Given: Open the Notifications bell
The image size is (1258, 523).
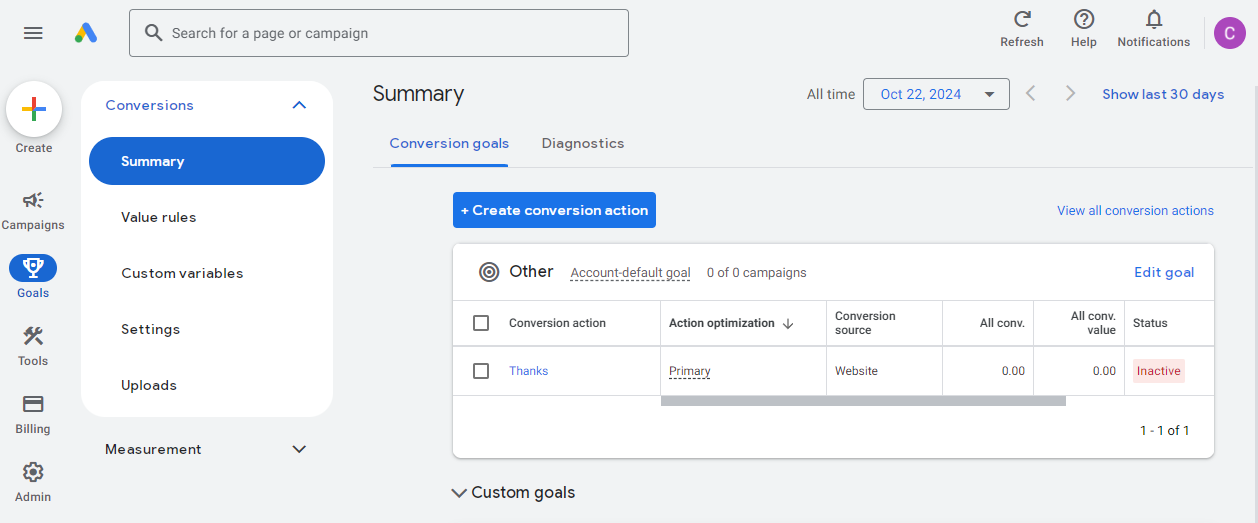Looking at the screenshot, I should click(x=1154, y=19).
